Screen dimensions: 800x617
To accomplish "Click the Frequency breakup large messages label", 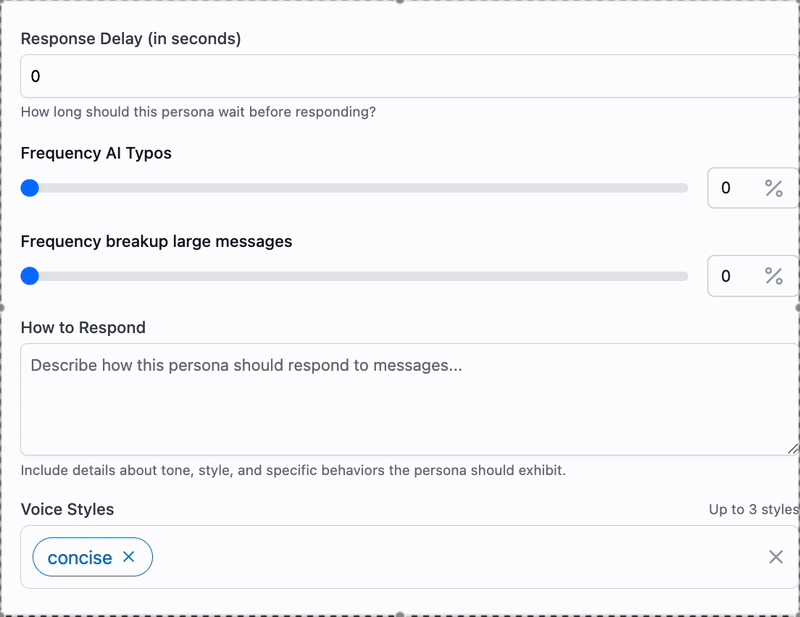I will click(x=156, y=241).
